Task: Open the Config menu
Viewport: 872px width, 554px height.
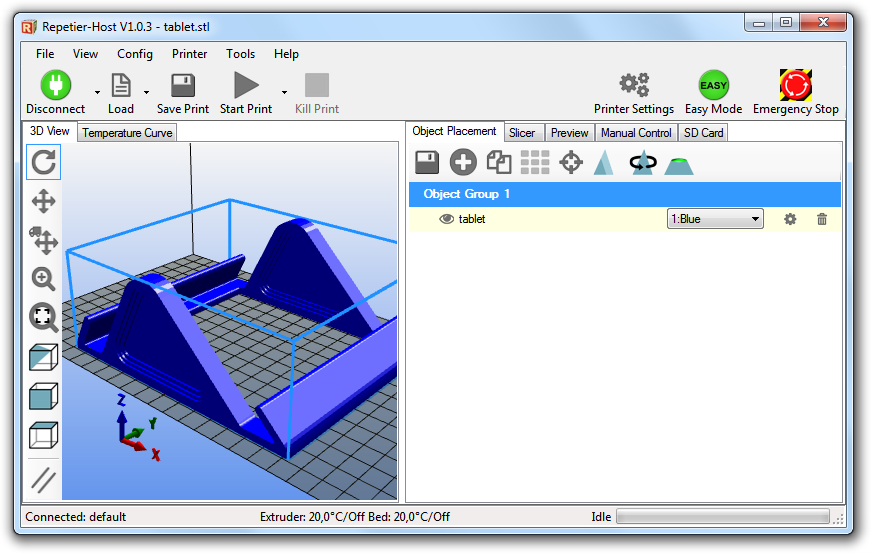Action: (135, 54)
